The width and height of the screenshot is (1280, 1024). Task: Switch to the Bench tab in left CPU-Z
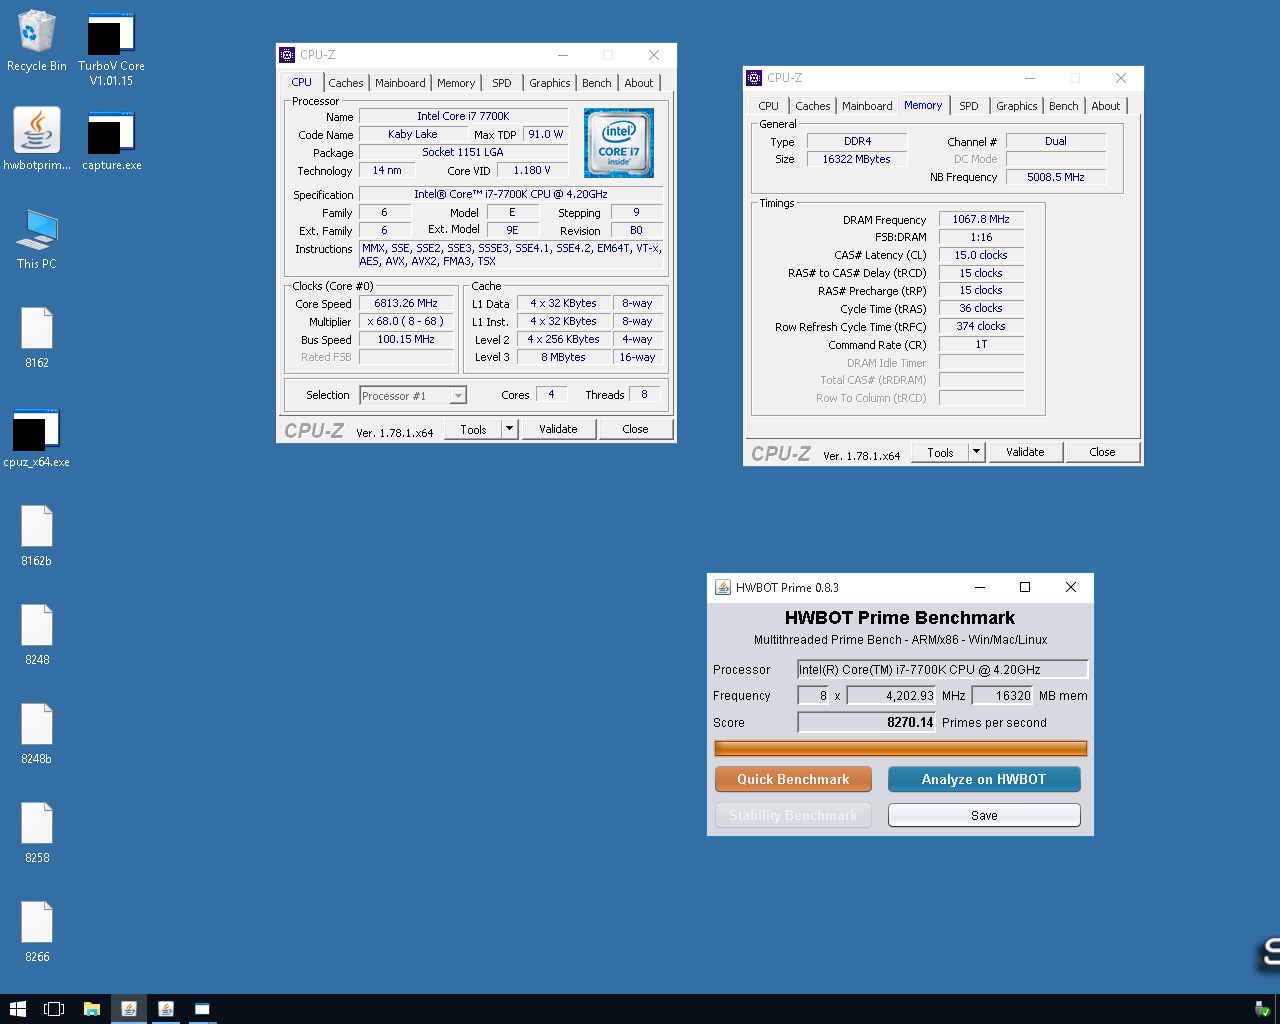(597, 83)
